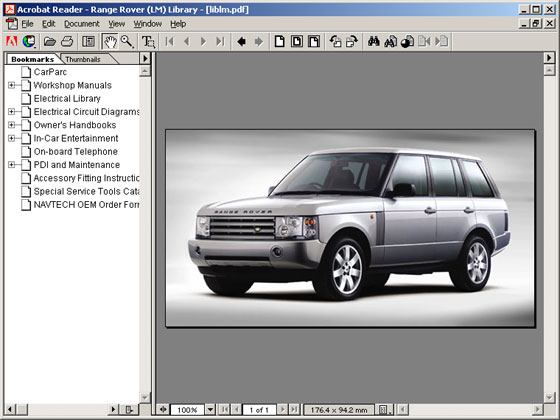Click the Go to Previous View arrow

click(241, 41)
